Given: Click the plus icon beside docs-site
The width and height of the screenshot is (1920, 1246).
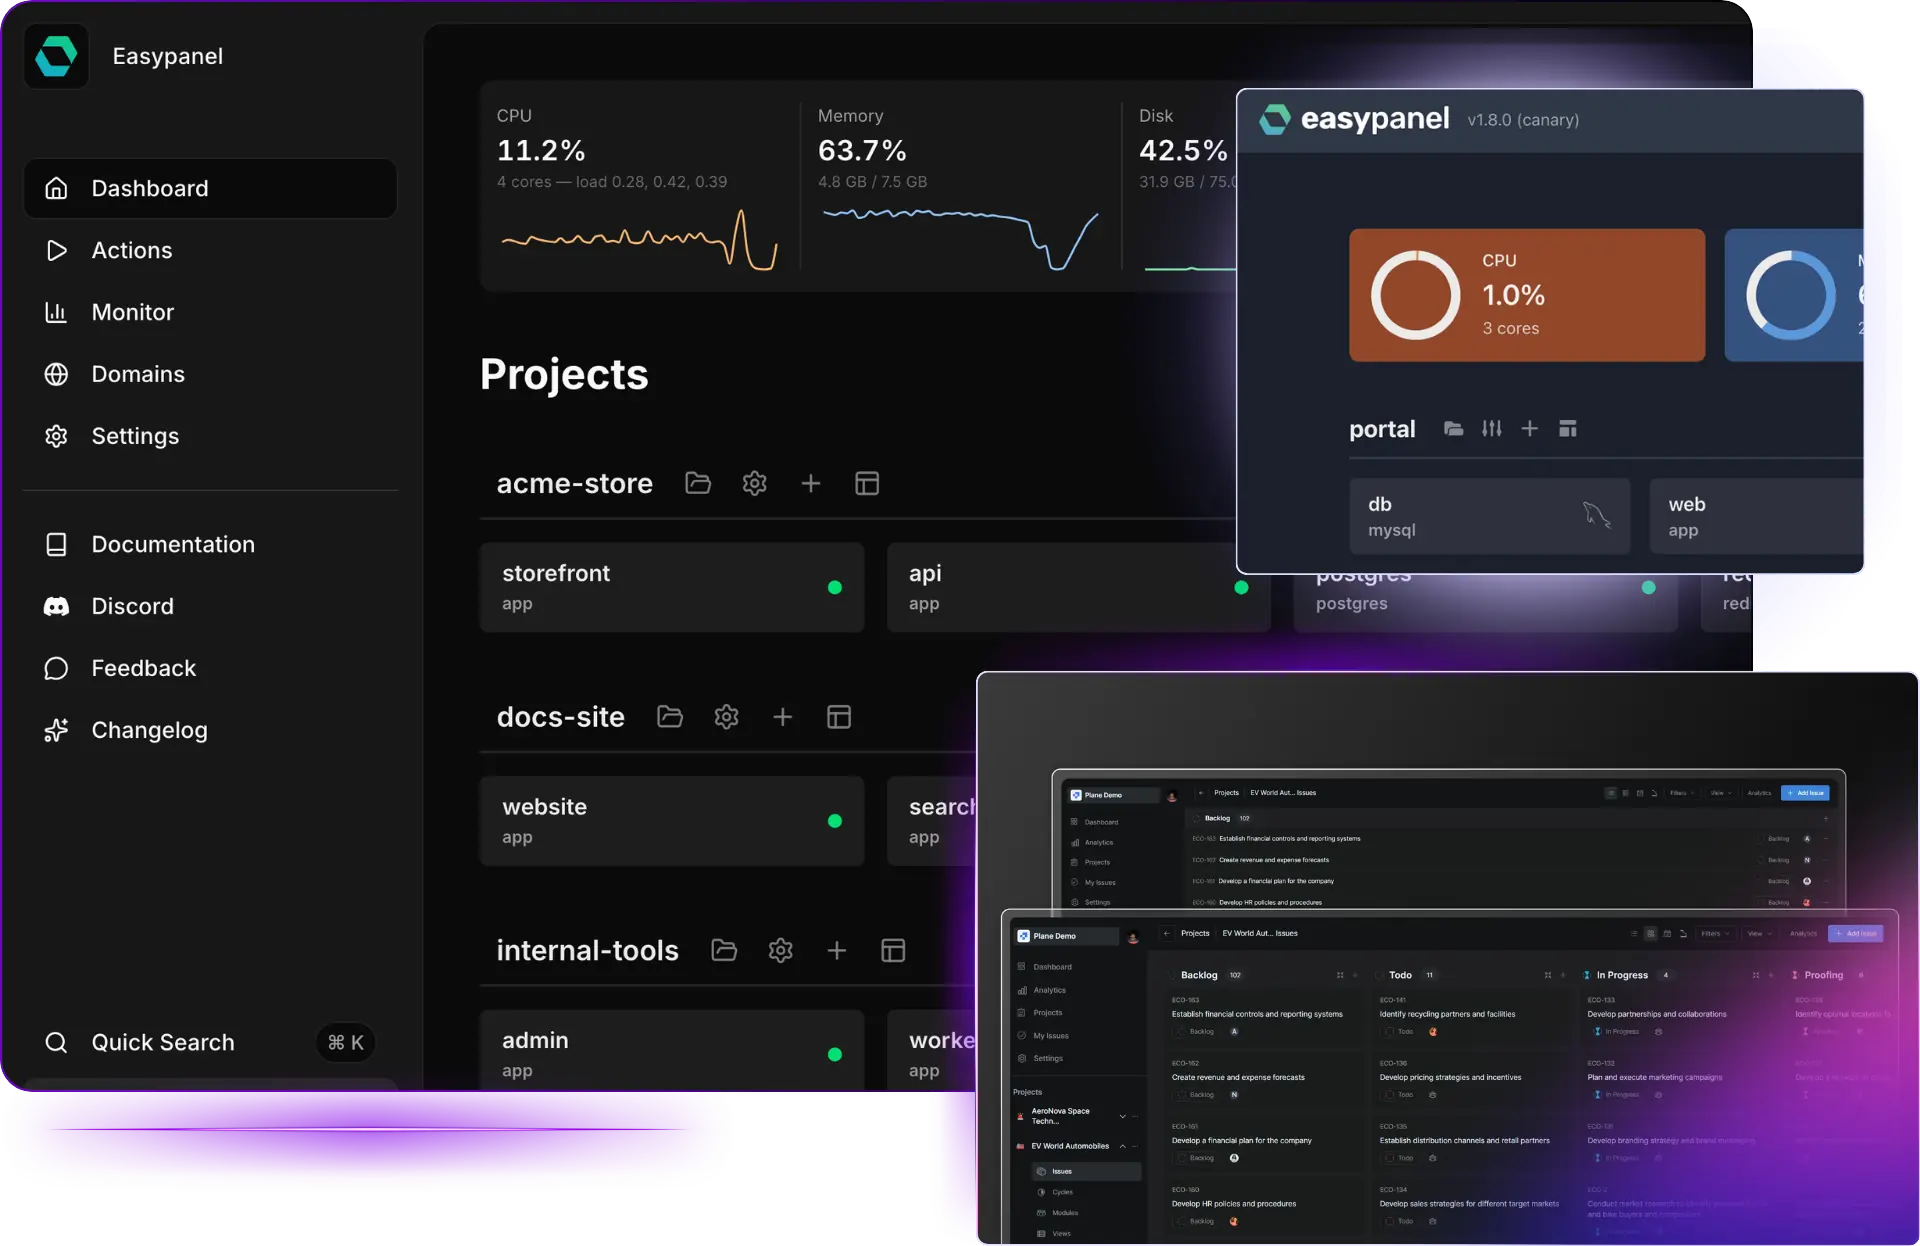Looking at the screenshot, I should coord(783,717).
